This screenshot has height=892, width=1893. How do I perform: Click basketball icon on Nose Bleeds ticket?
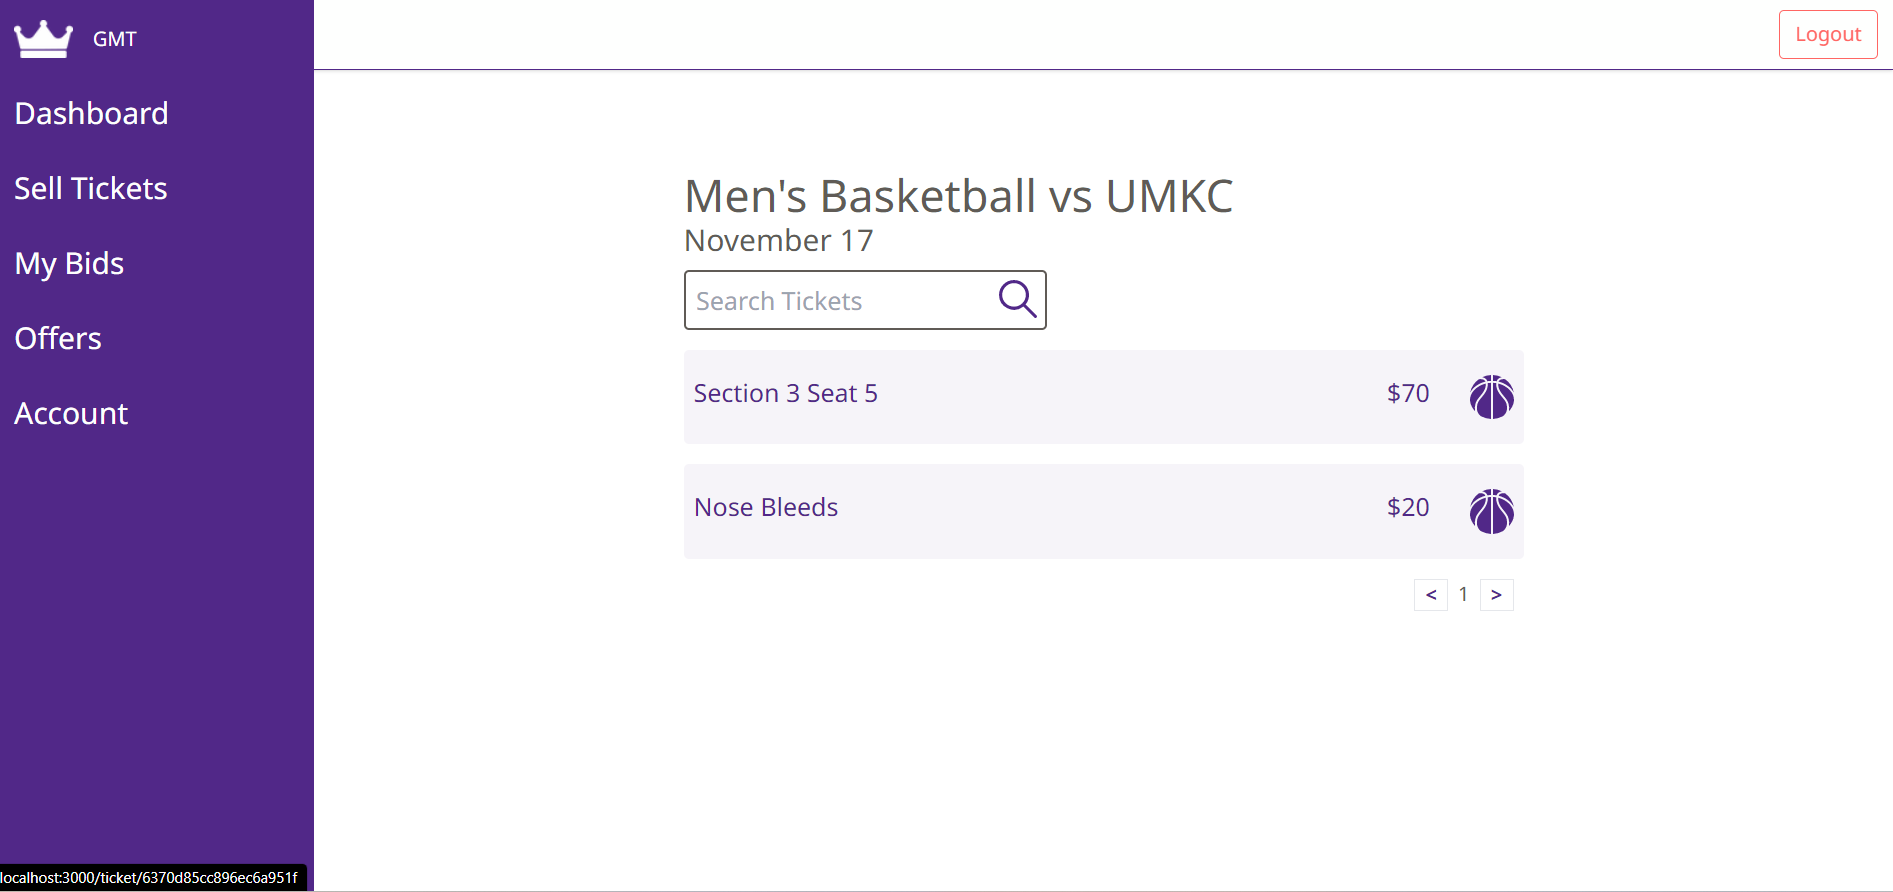(x=1491, y=511)
